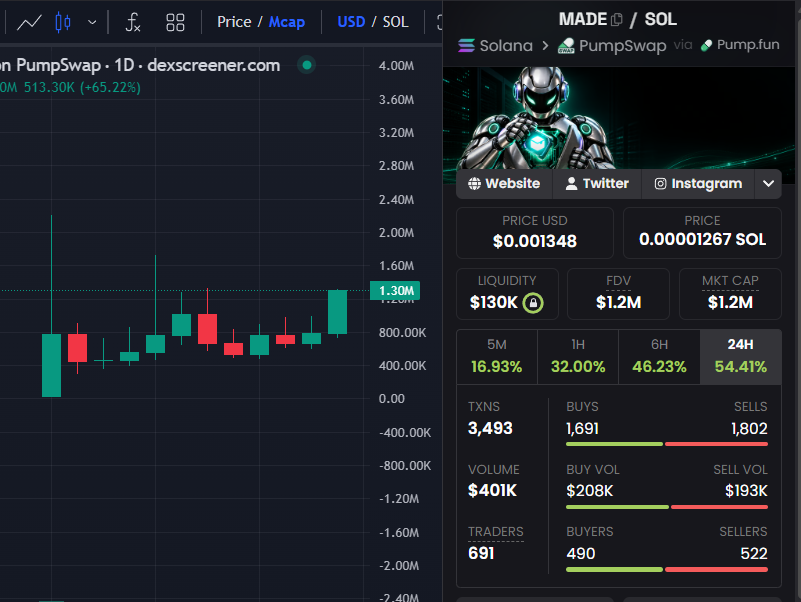Click the 513.30K (+65.22%) chart readout
The width and height of the screenshot is (801, 602).
[x=82, y=87]
